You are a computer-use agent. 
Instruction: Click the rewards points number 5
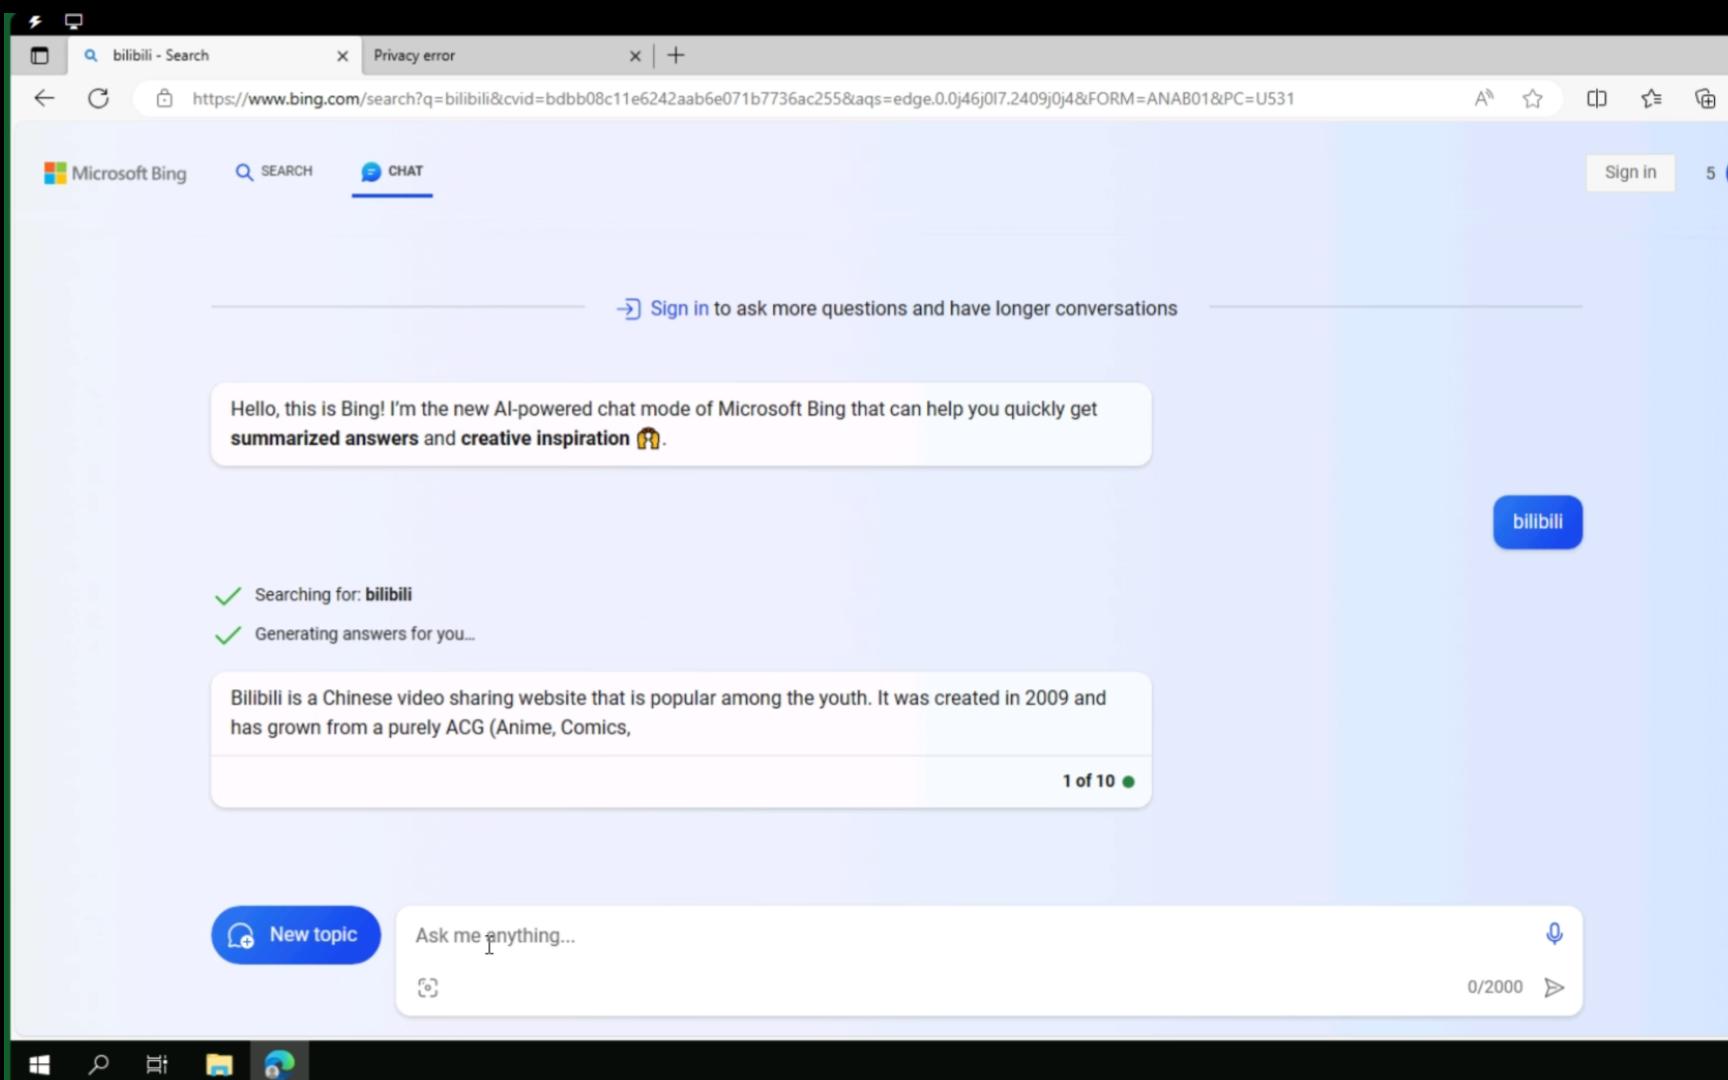pos(1710,173)
